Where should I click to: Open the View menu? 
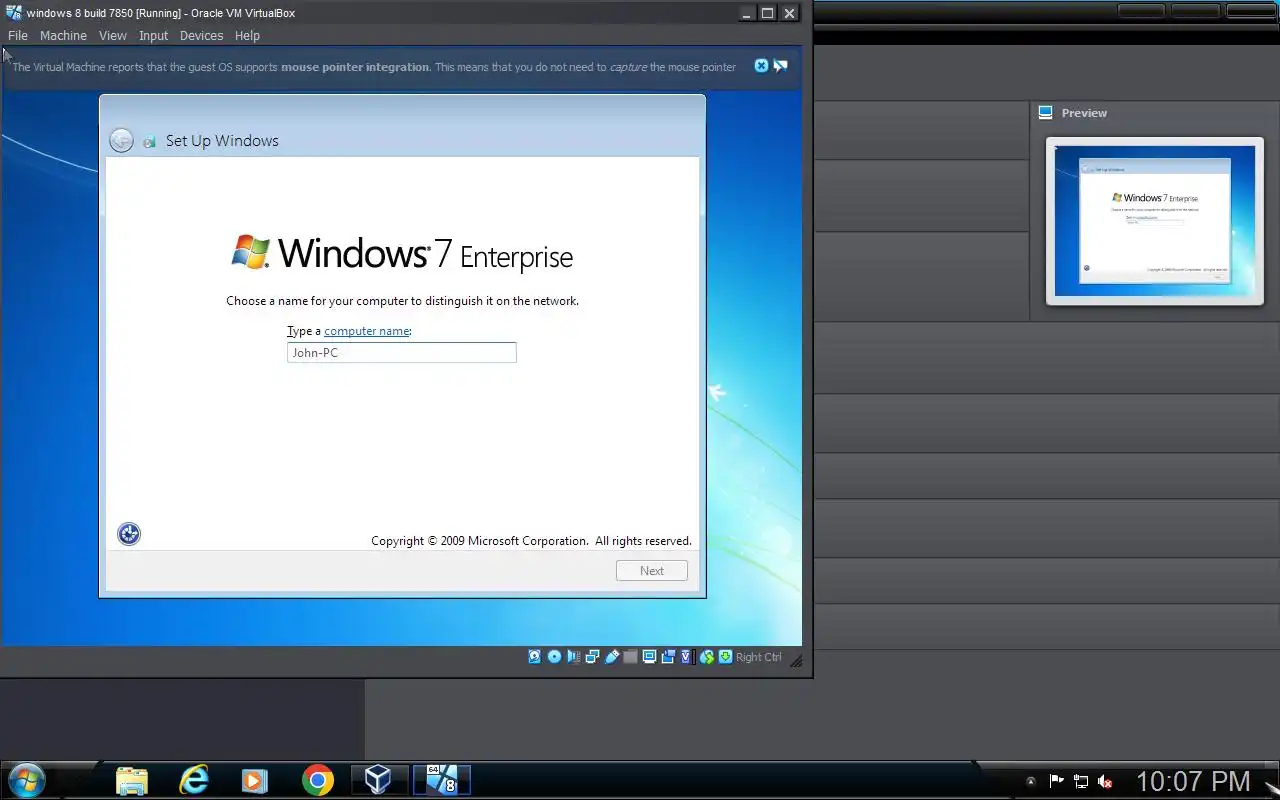coord(113,35)
